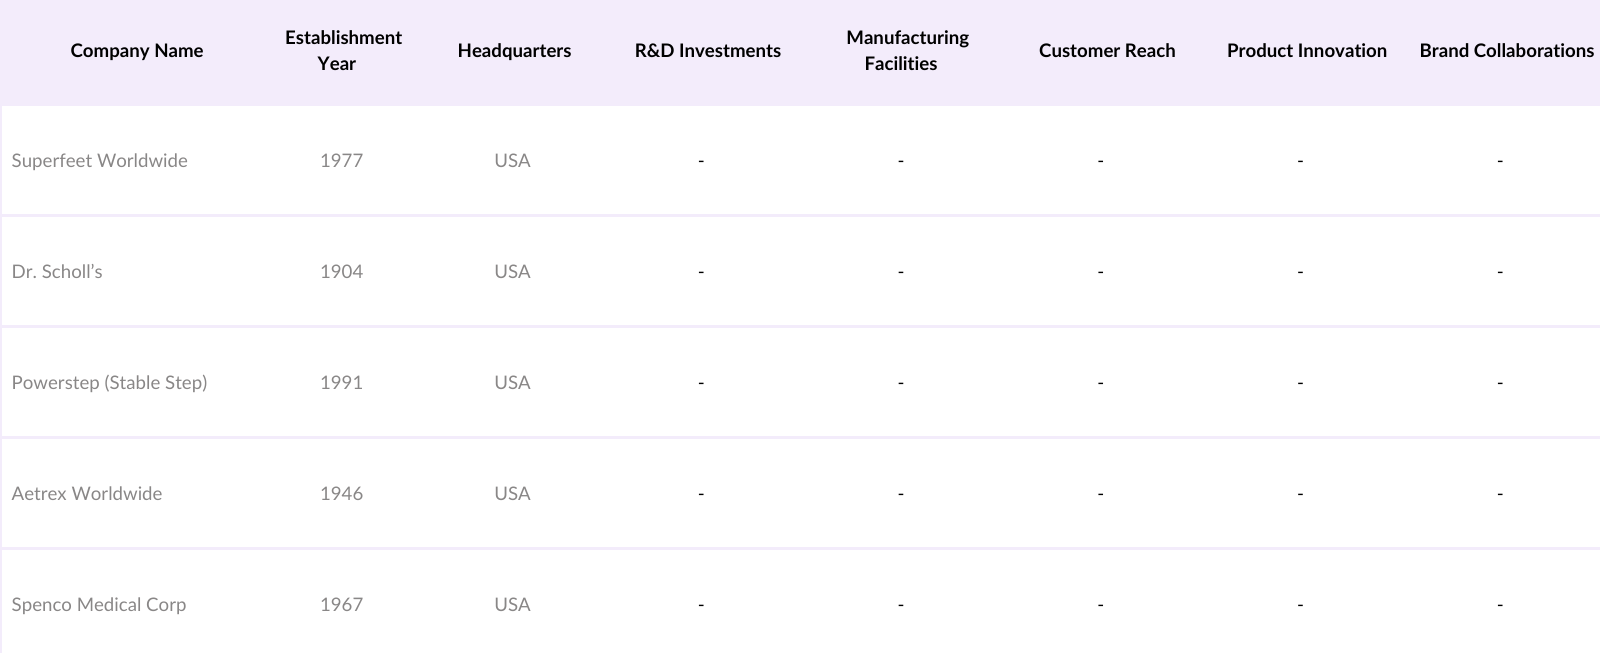Click the 1991 establishment year cell

tap(341, 383)
